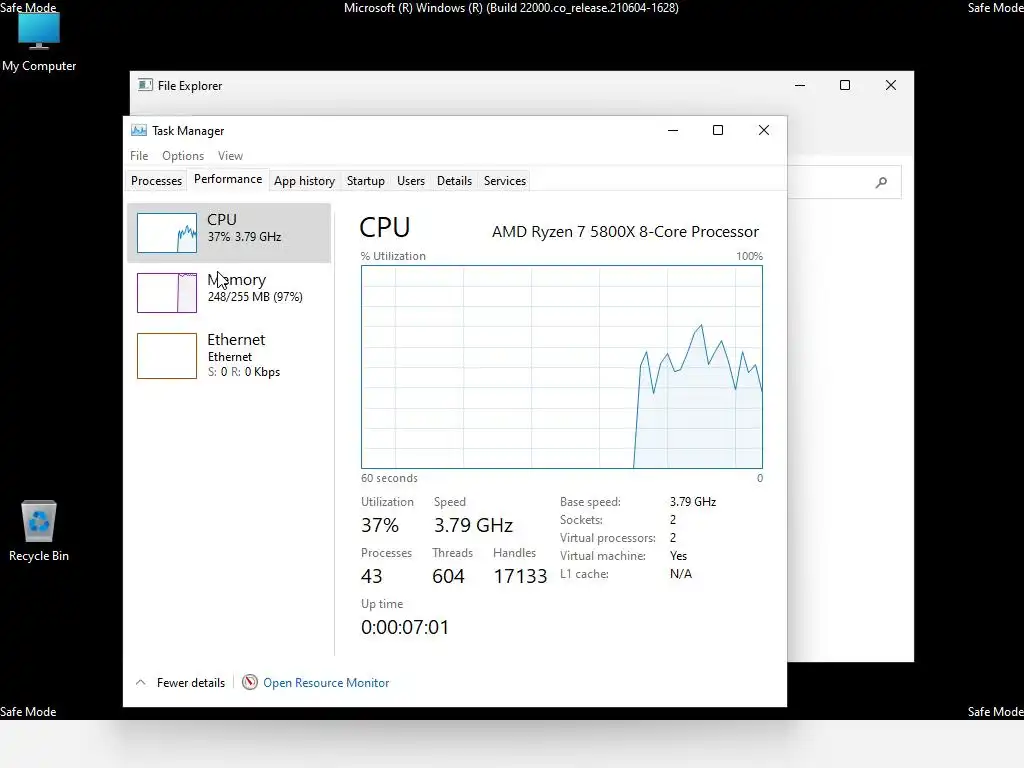Click the Virtual processors label
Screen dimensions: 1024x768
[x=608, y=538]
